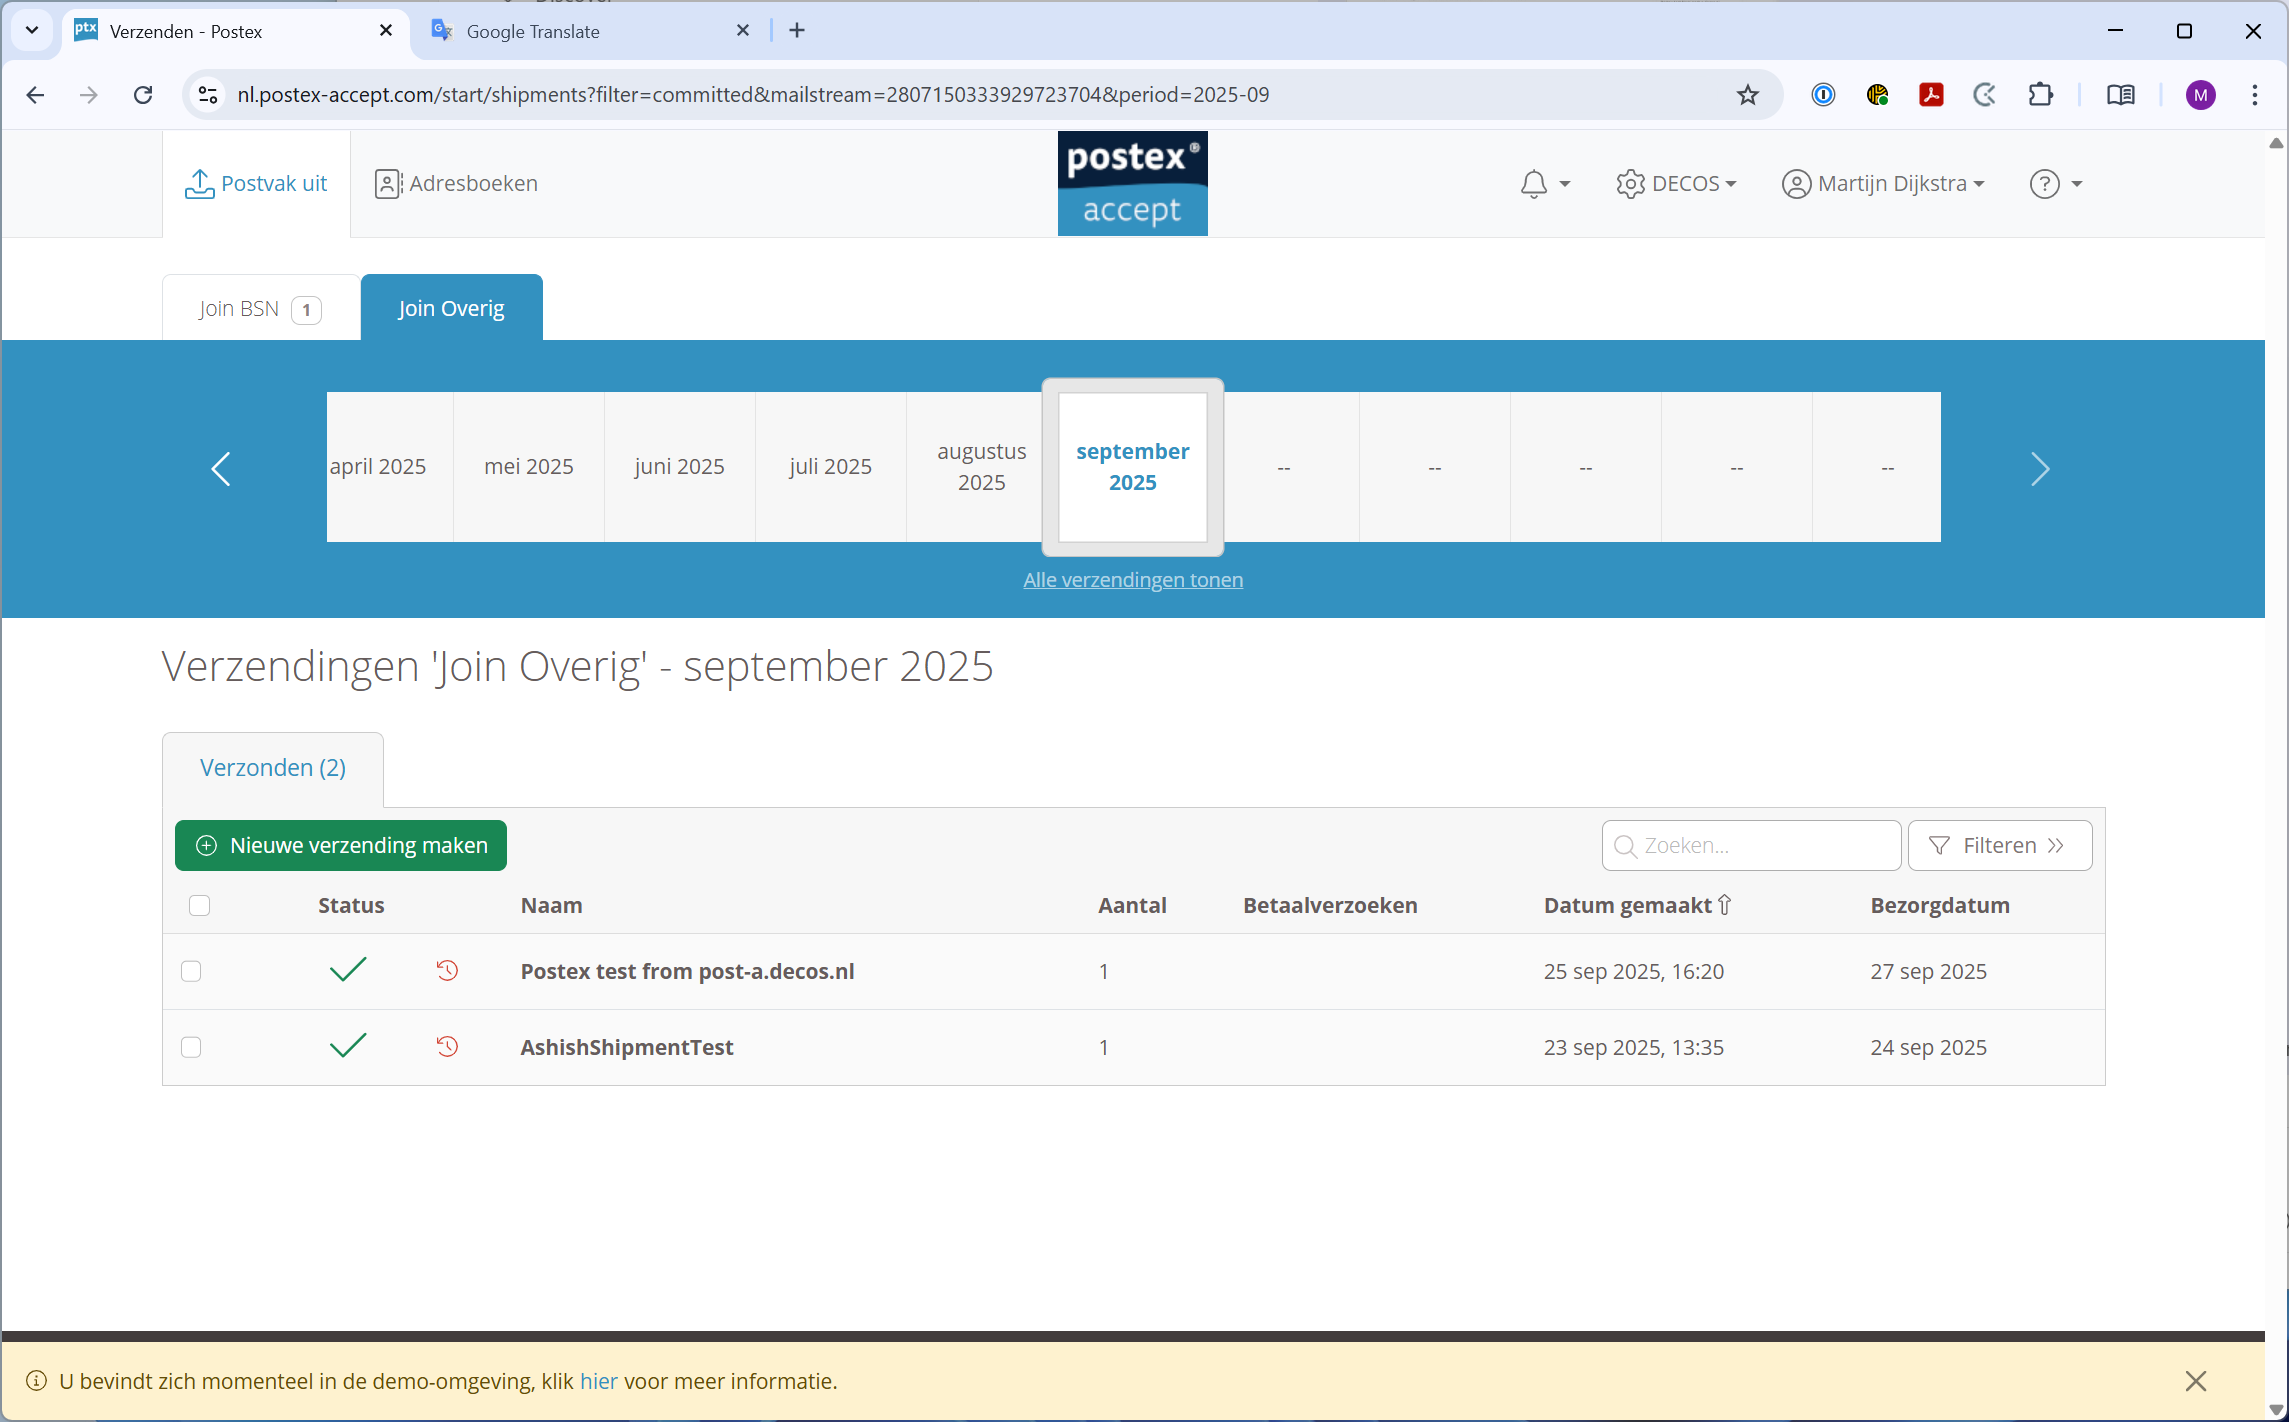2289x1422 pixels.
Task: Bookmark this page with the star icon
Action: pos(1747,95)
